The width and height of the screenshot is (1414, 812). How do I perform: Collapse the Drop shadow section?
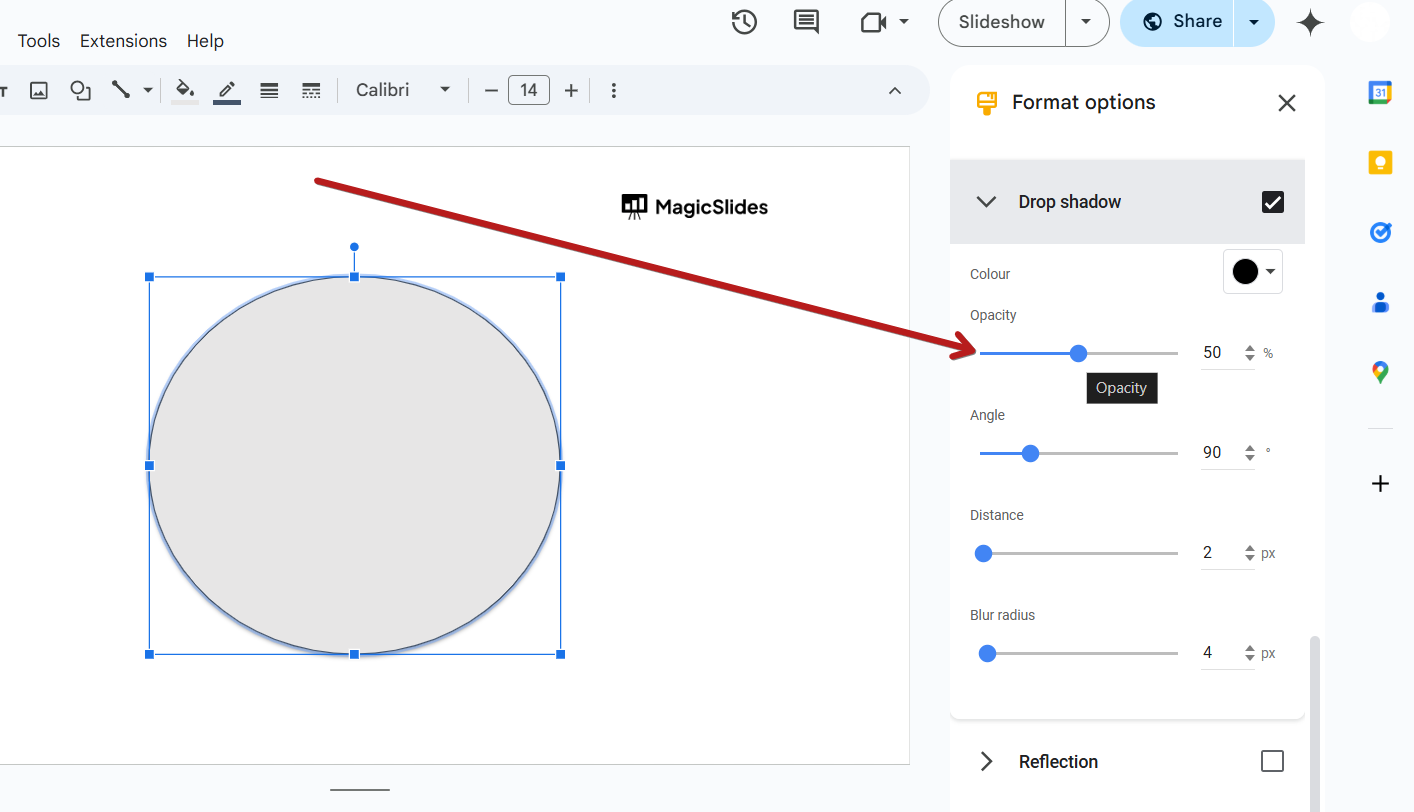987,202
